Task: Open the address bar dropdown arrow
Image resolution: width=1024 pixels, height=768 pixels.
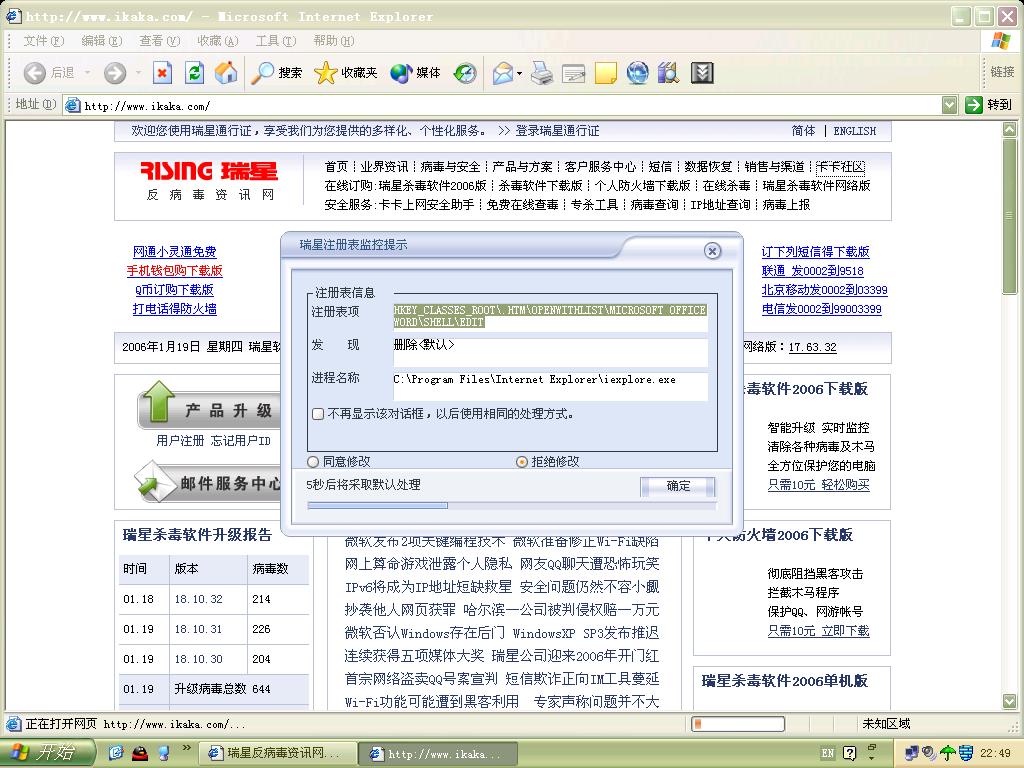Action: [950, 104]
